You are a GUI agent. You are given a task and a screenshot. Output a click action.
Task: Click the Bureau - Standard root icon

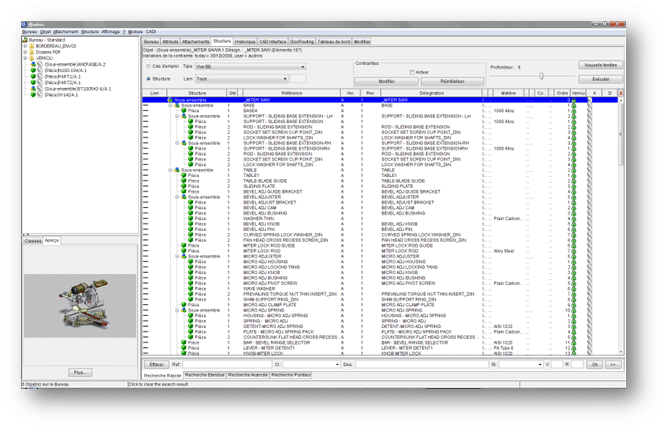point(25,40)
